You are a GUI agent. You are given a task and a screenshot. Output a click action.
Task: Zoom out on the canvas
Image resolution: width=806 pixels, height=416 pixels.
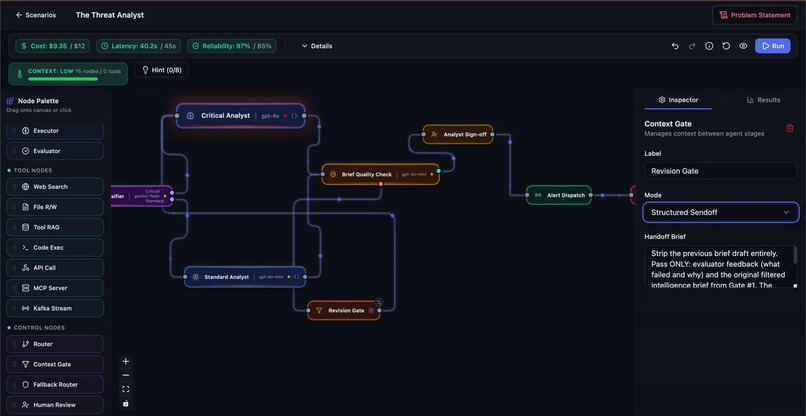pyautogui.click(x=126, y=375)
